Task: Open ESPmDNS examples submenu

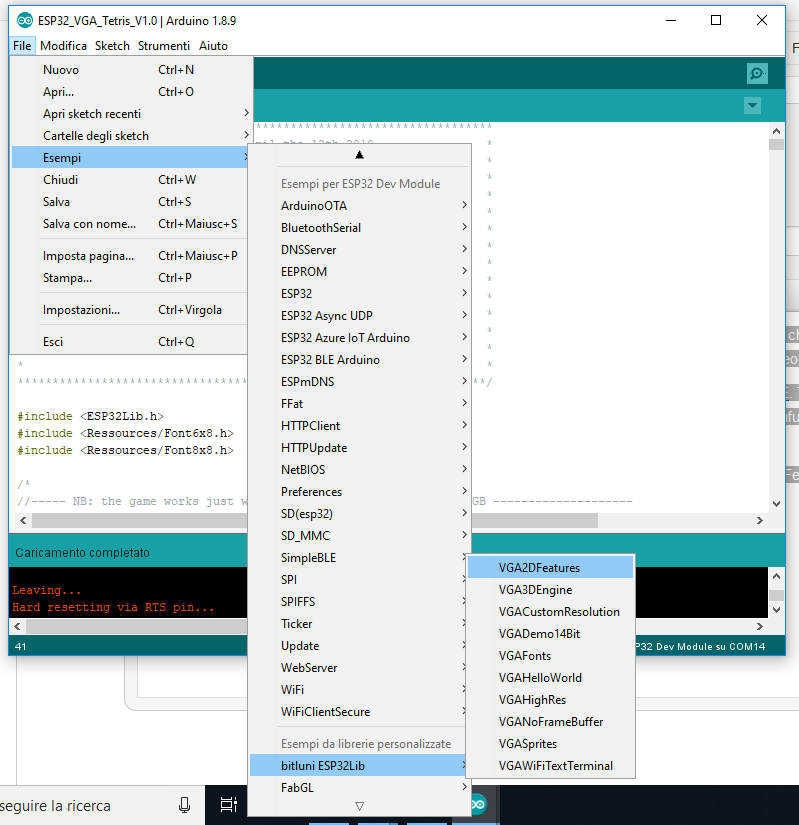Action: point(360,382)
